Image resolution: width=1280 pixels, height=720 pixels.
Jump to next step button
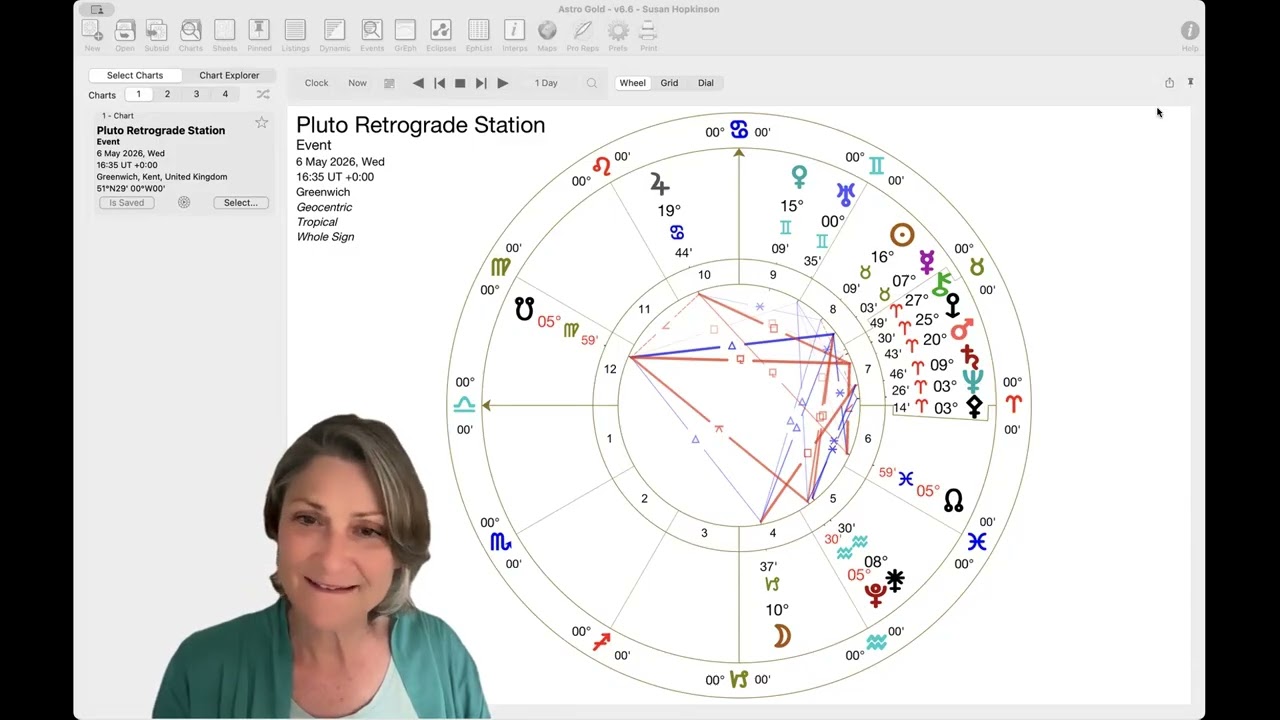point(481,83)
